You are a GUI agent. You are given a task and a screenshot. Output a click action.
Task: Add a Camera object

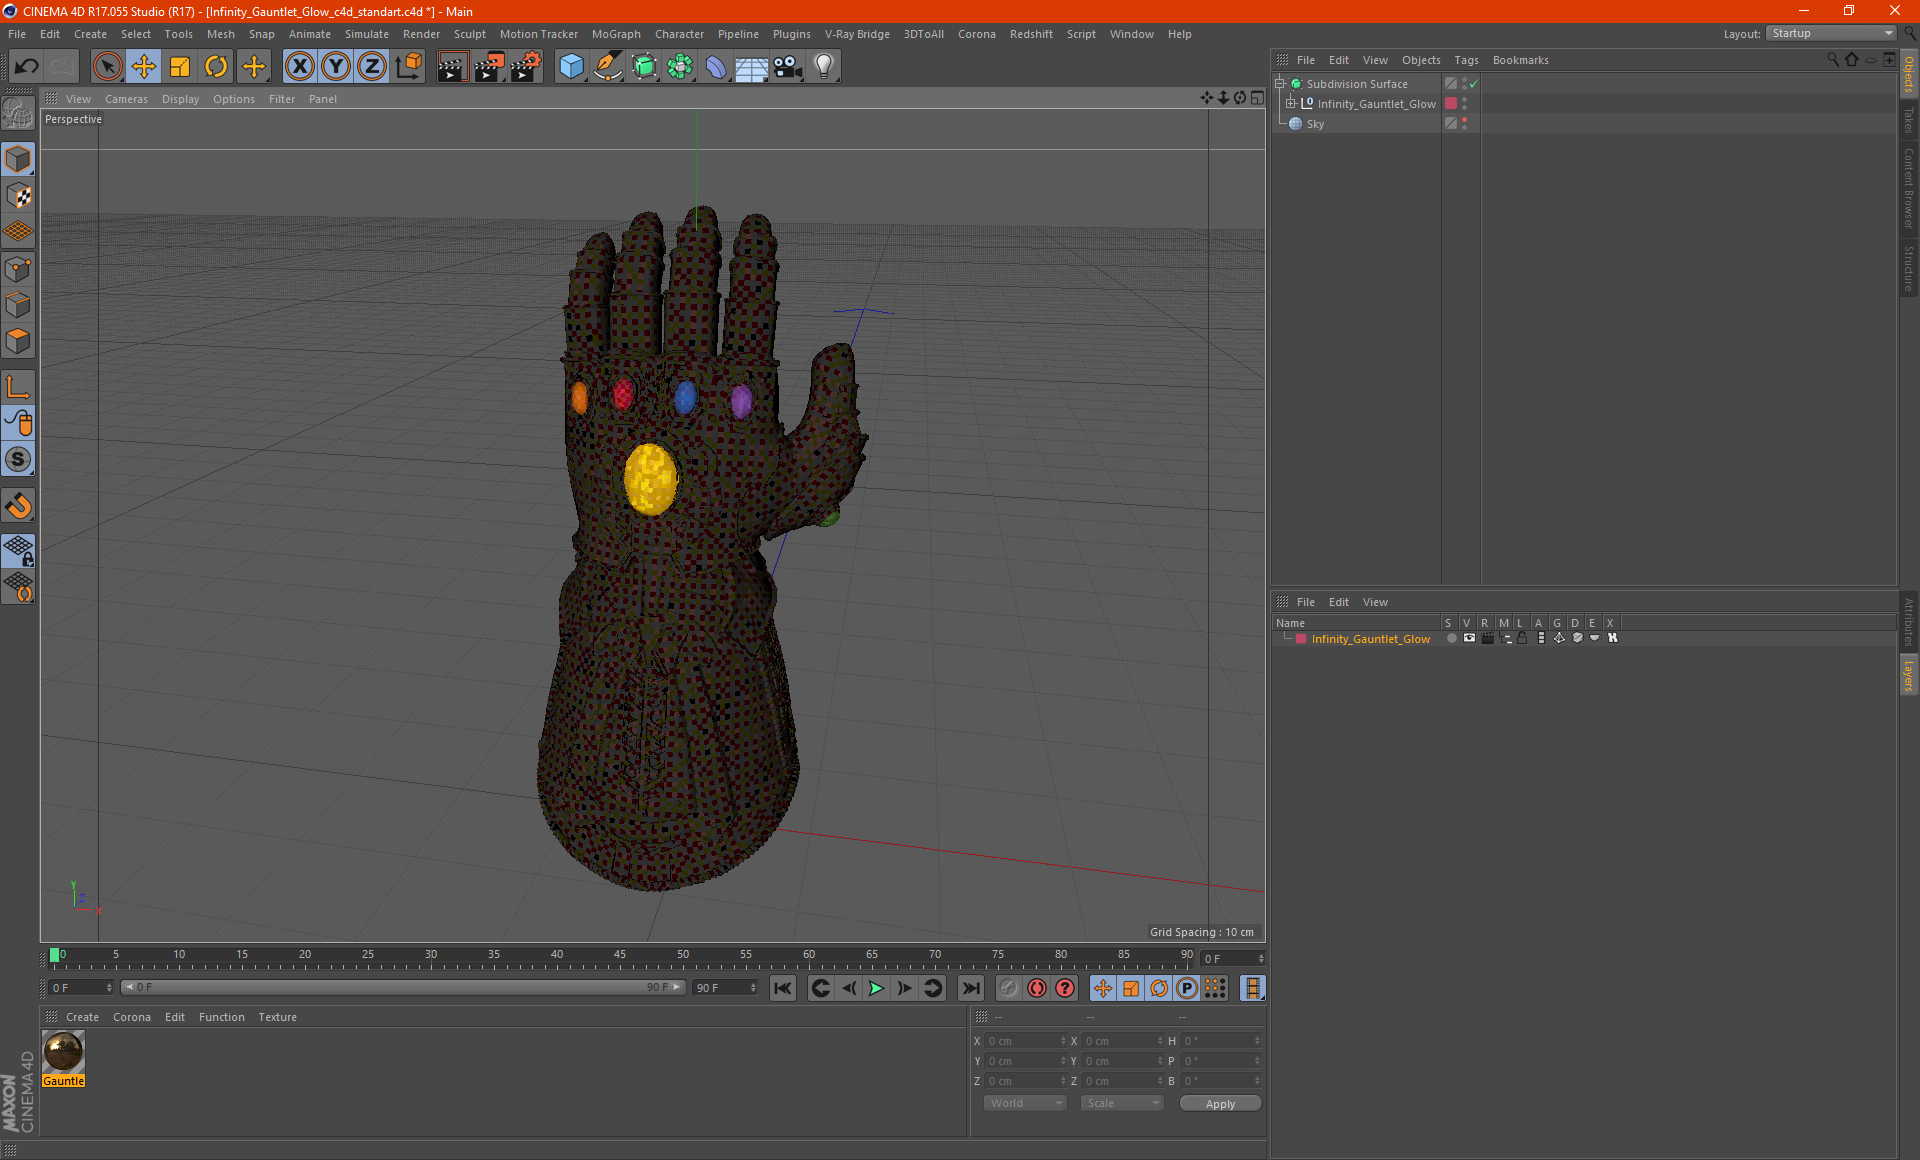tap(788, 66)
